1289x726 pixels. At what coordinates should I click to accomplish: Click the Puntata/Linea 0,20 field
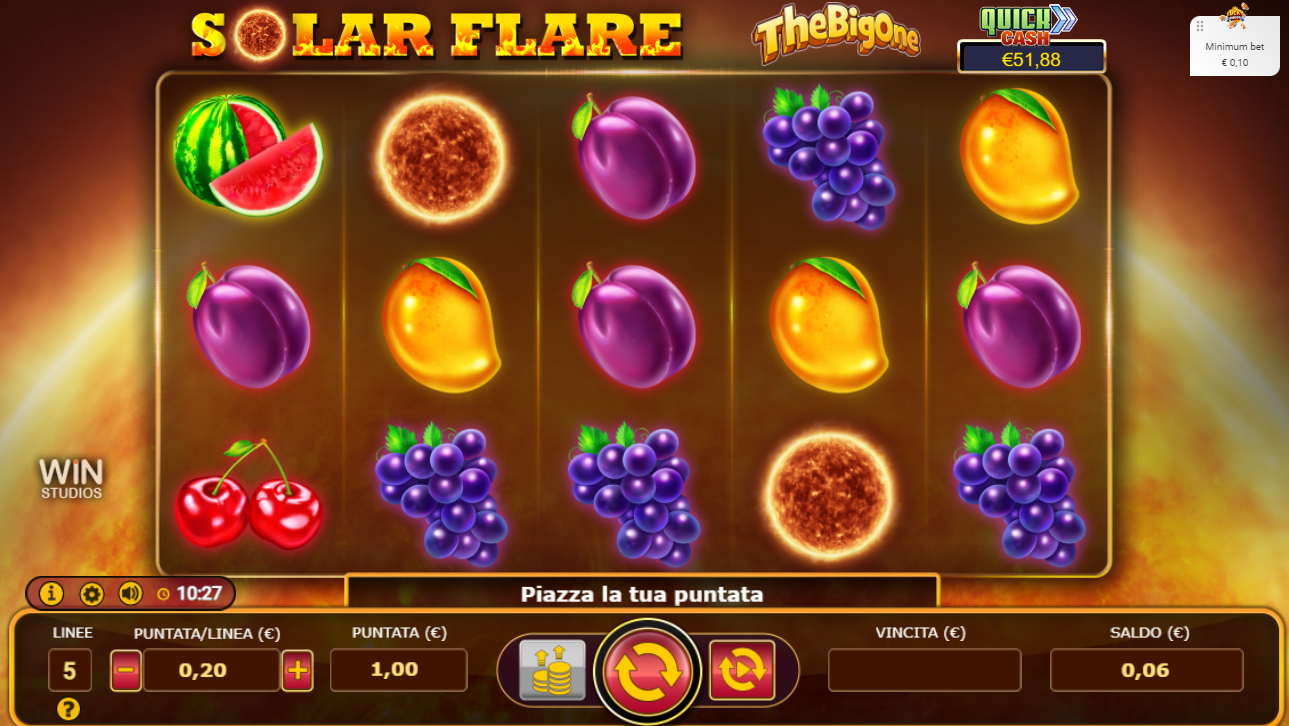(x=211, y=670)
